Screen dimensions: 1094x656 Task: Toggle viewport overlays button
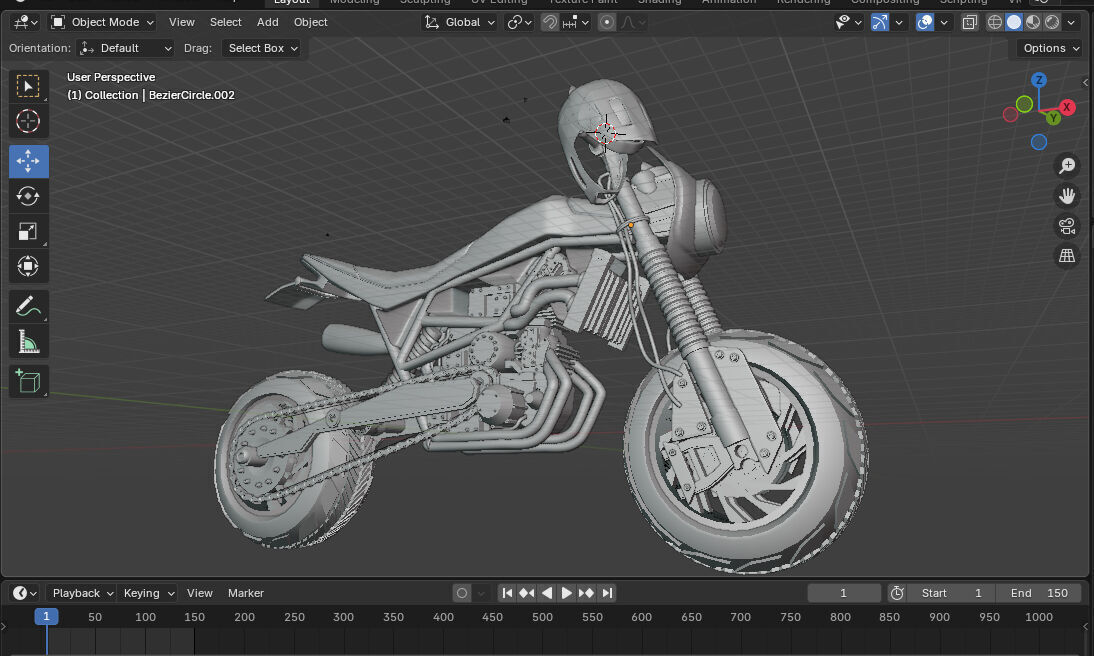pos(925,22)
